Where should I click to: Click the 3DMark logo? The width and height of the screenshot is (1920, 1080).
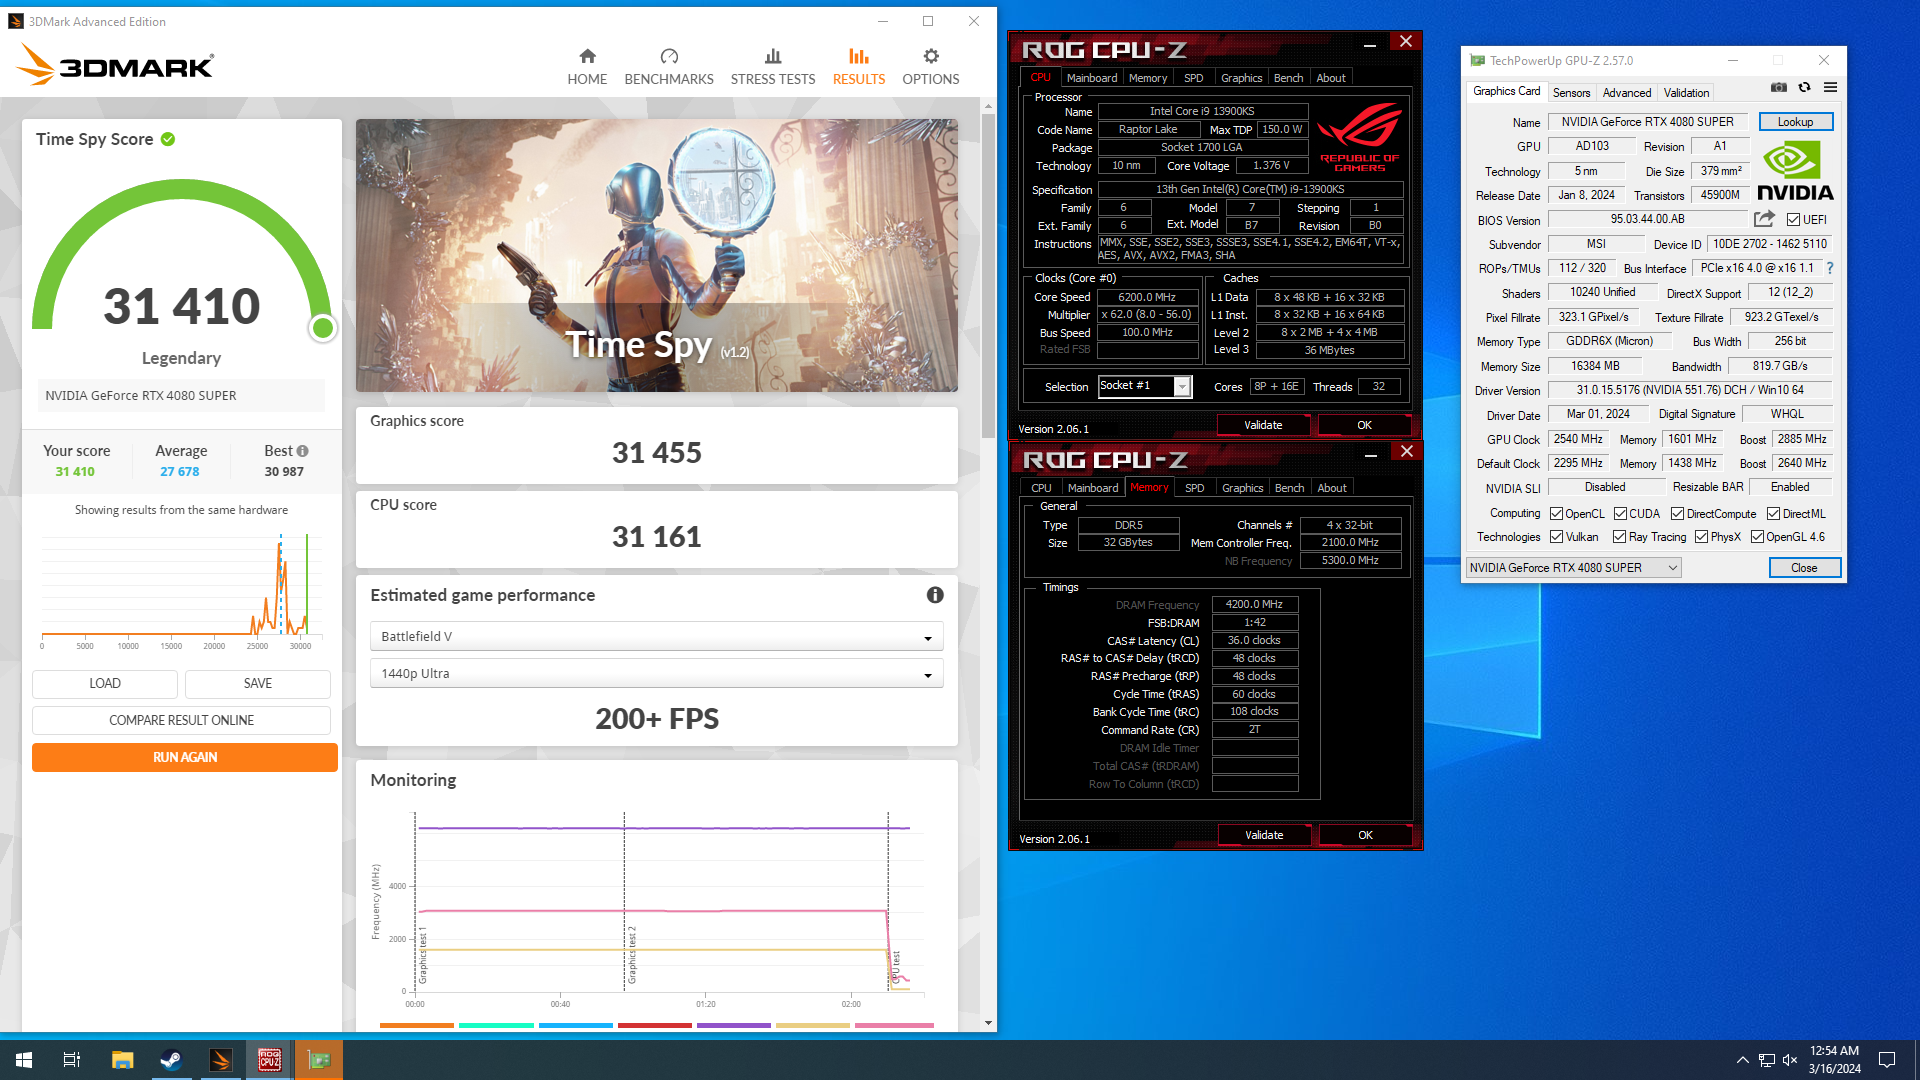115,65
